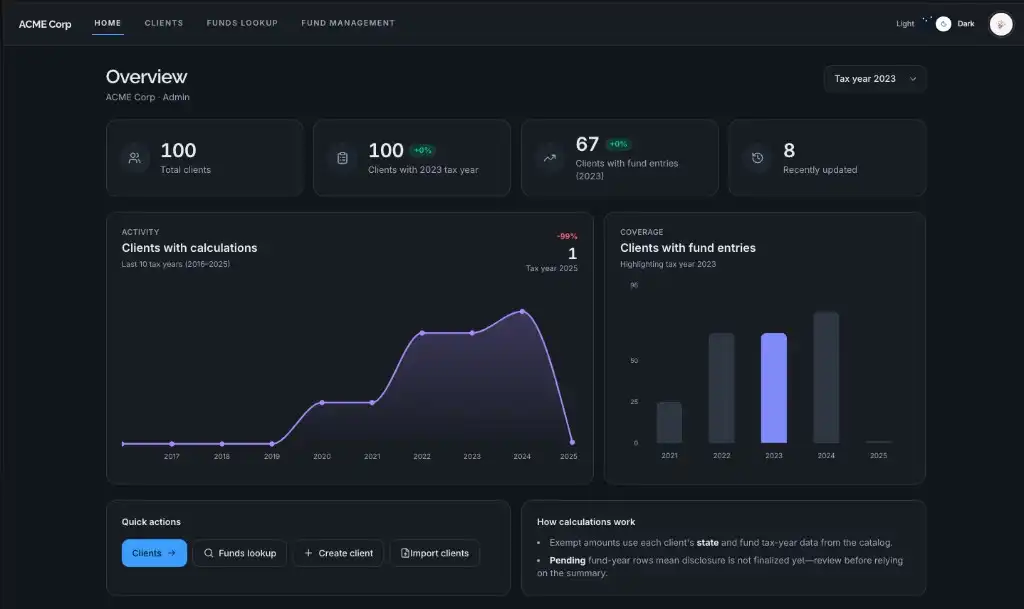The image size is (1024, 609).
Task: Click the plus icon in the Create client button
Action: click(x=308, y=553)
